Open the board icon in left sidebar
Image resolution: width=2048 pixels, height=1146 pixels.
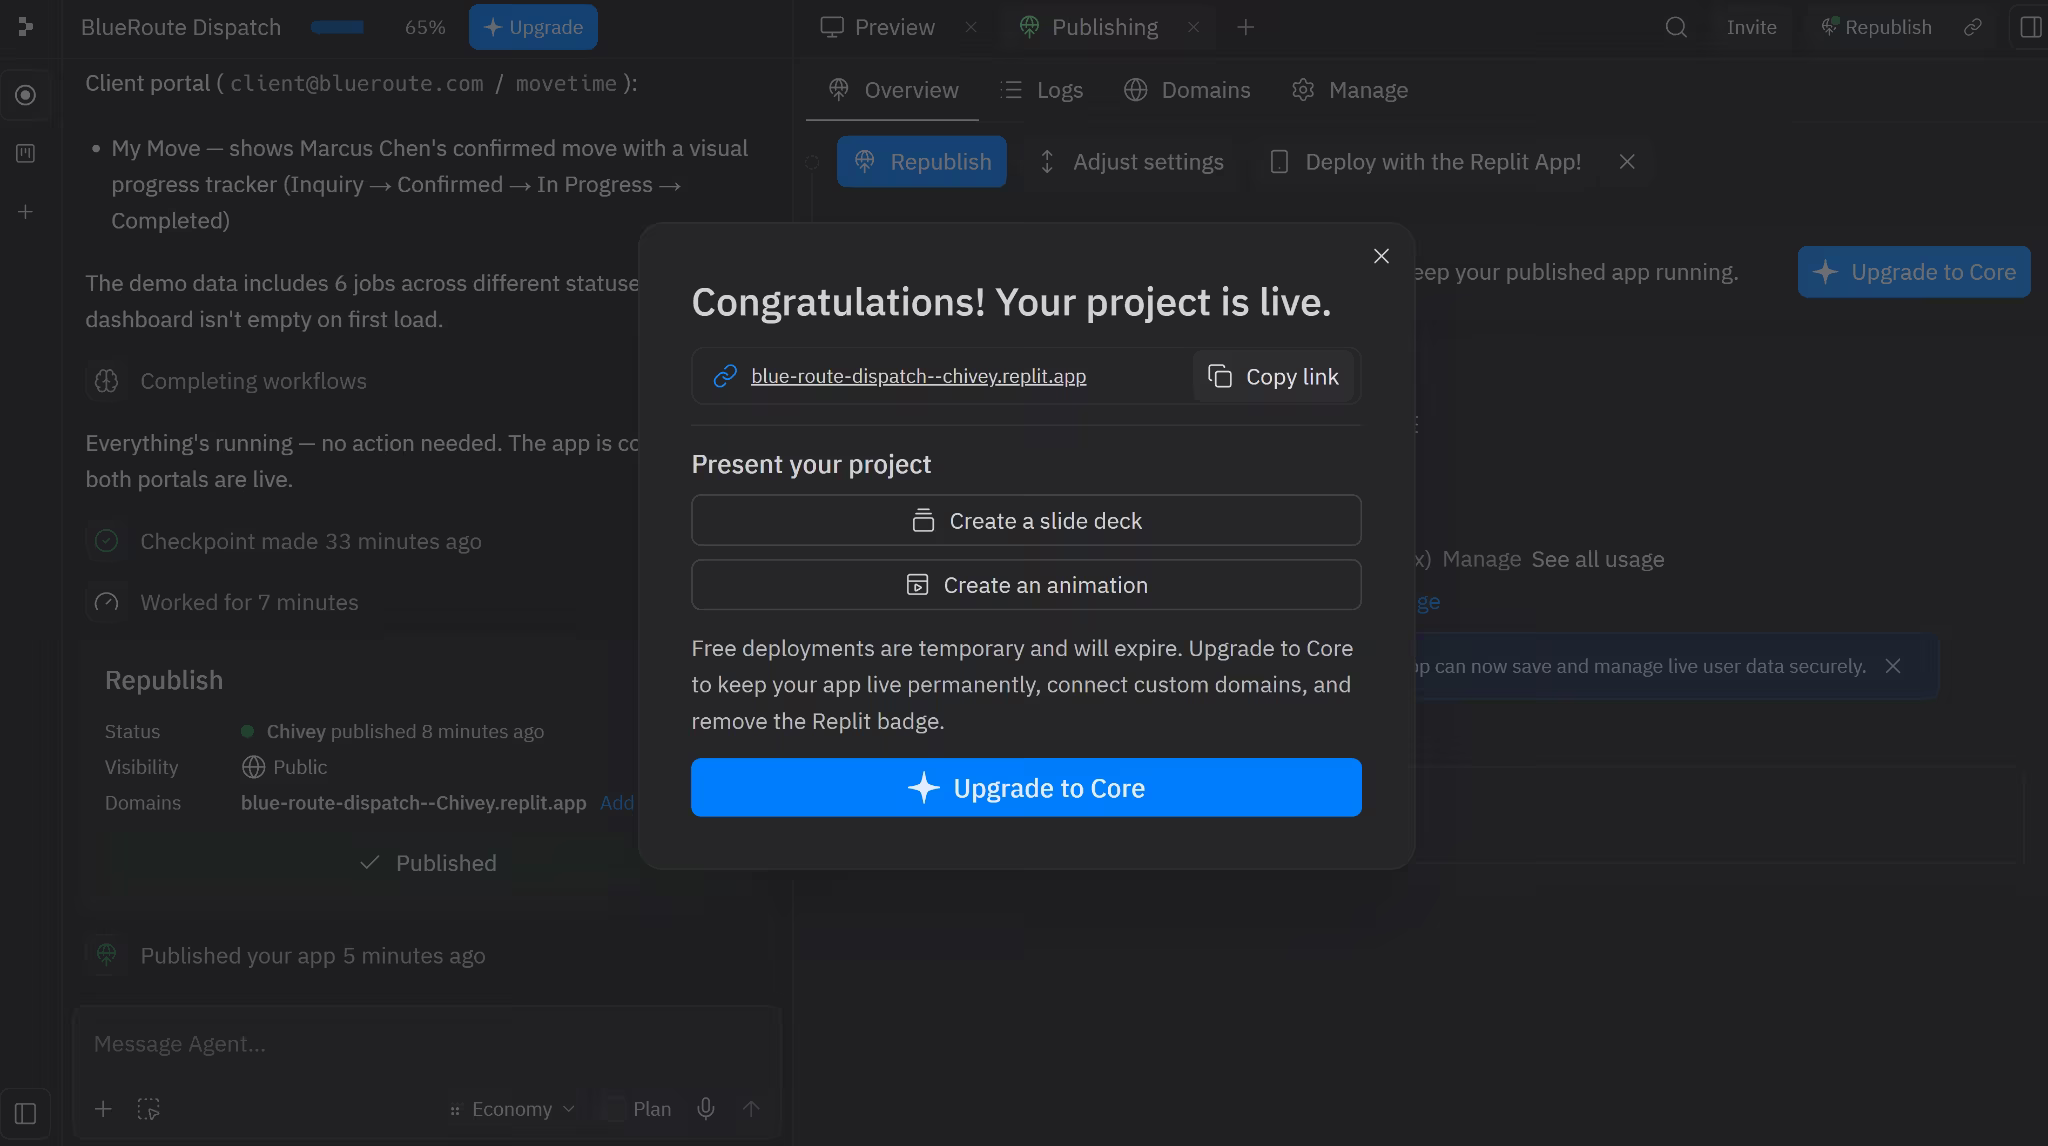[x=26, y=153]
